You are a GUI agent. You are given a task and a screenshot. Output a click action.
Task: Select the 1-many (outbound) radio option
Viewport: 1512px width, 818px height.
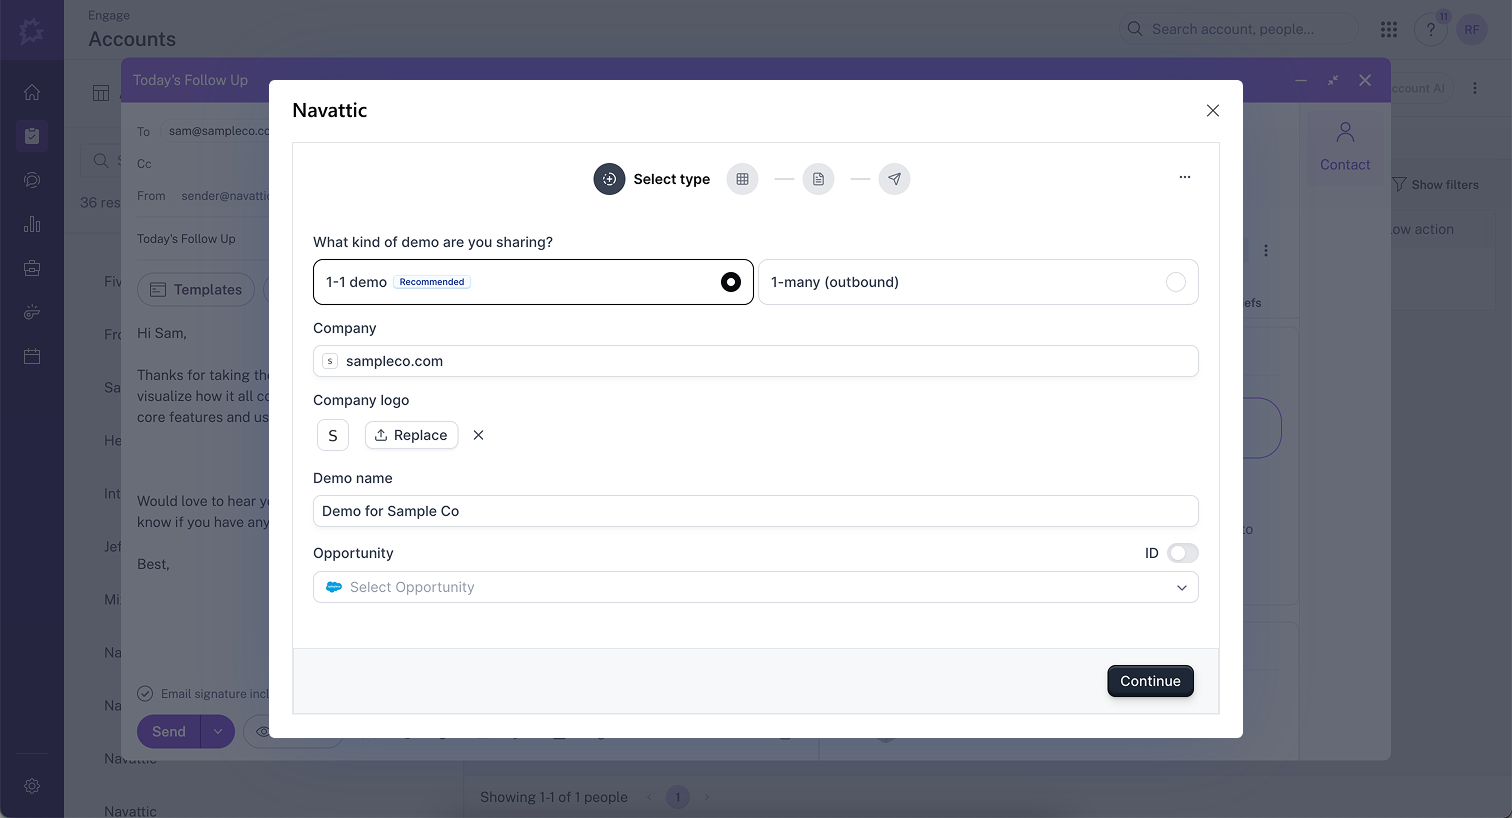coord(1175,282)
